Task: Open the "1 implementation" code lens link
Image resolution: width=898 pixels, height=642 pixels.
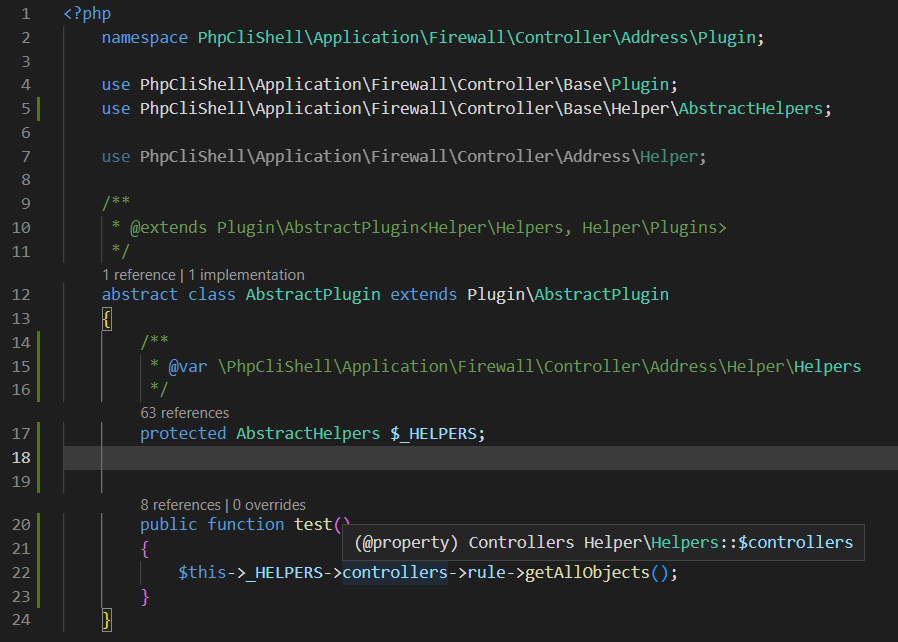Action: click(246, 274)
